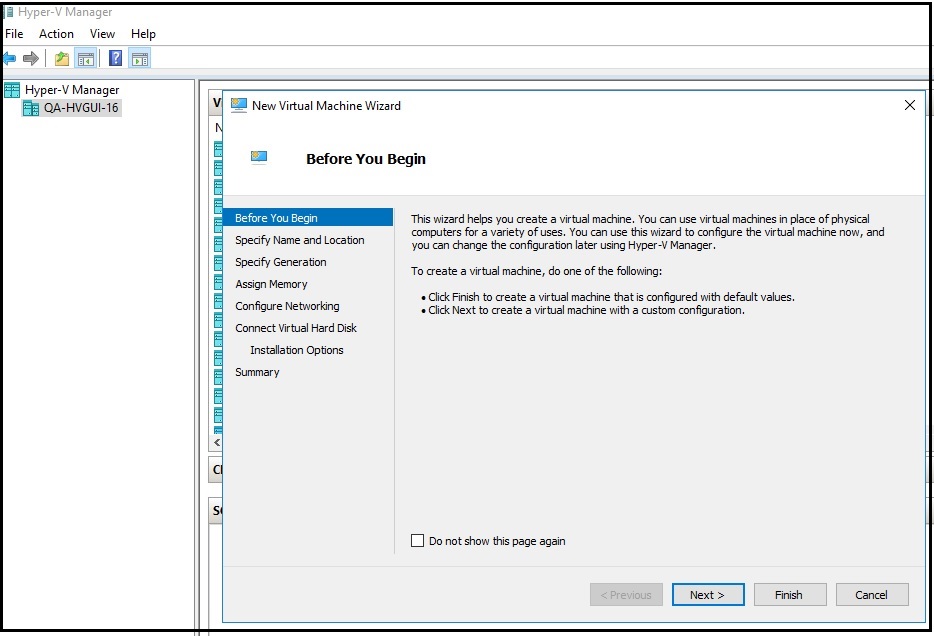Select the Hyper-V Manager root node
The height and width of the screenshot is (636, 934).
coord(71,90)
